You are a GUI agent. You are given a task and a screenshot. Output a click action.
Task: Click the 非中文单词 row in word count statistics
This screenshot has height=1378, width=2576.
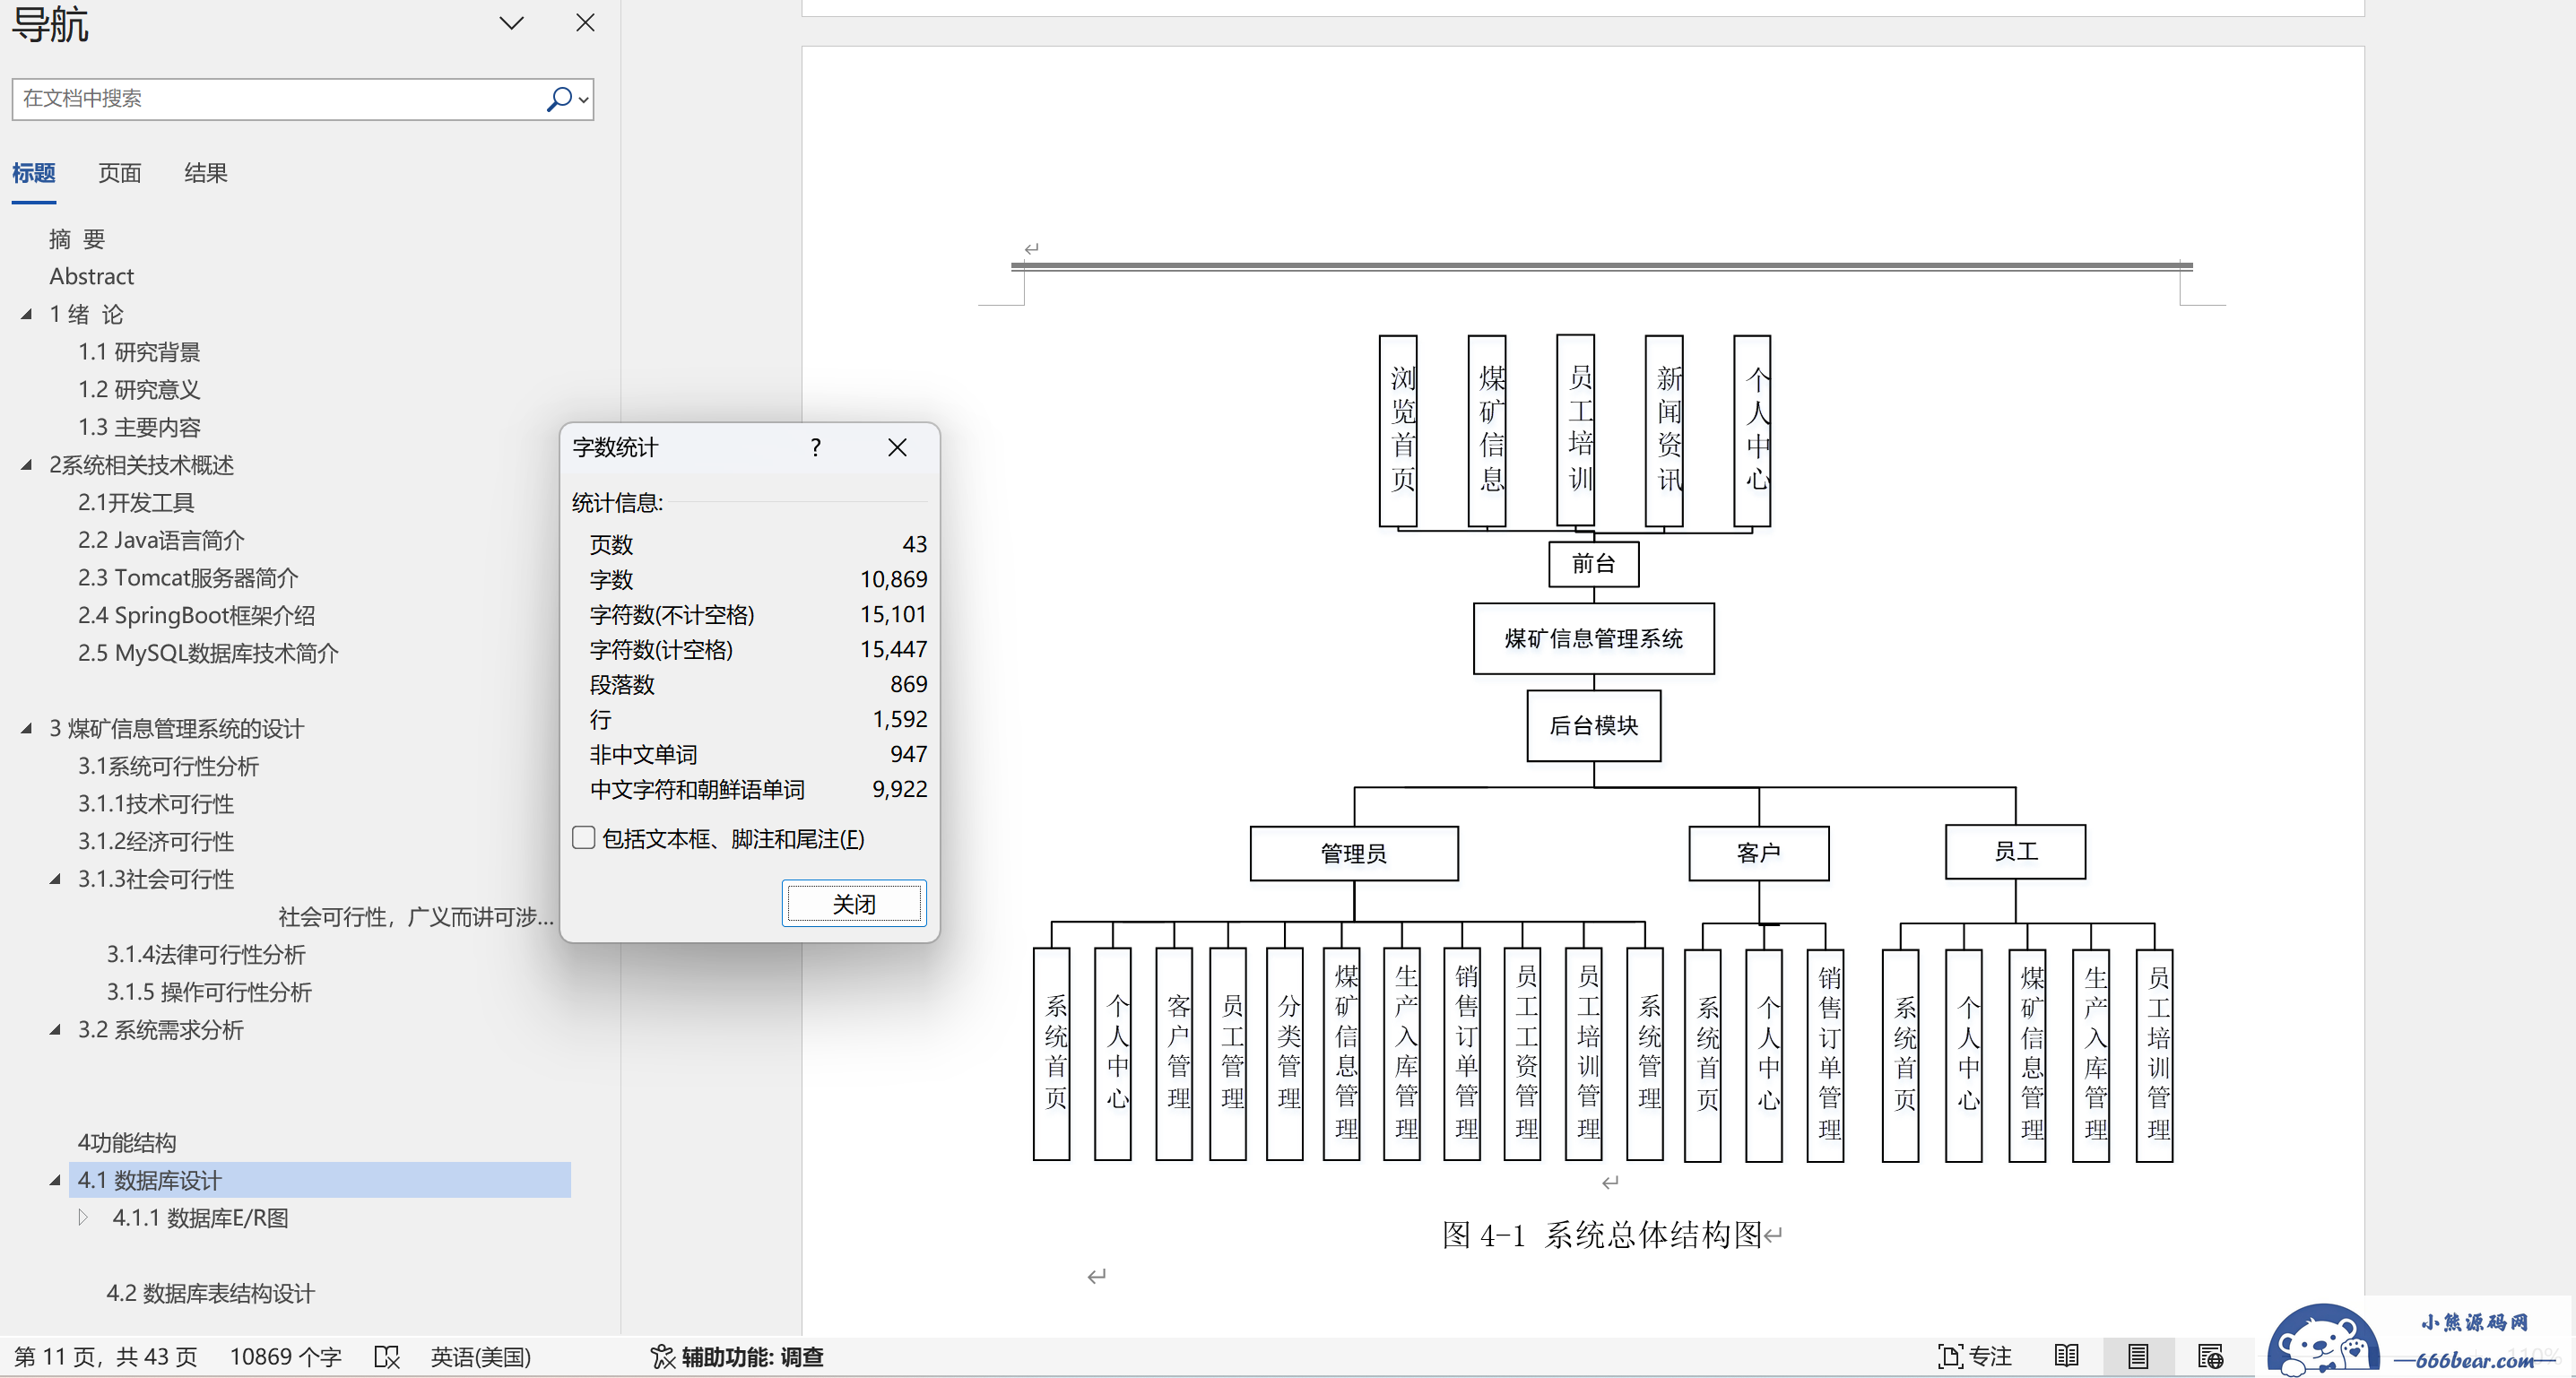click(x=758, y=755)
